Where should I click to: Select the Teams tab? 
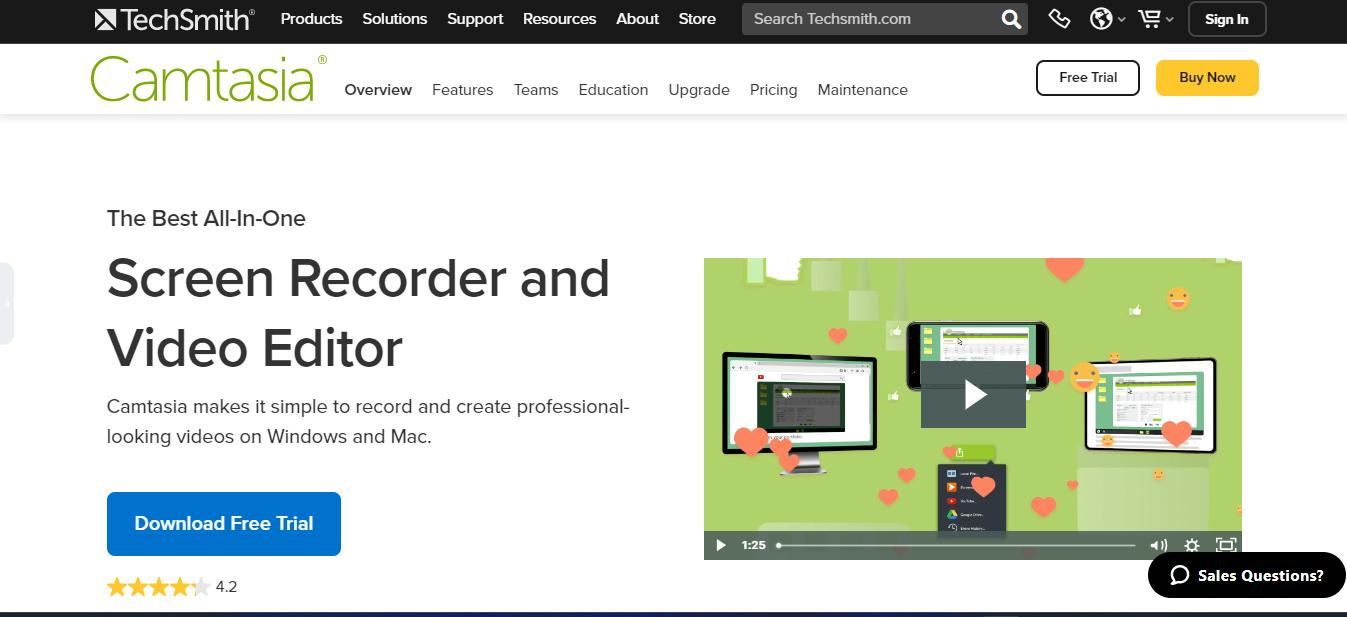click(536, 90)
